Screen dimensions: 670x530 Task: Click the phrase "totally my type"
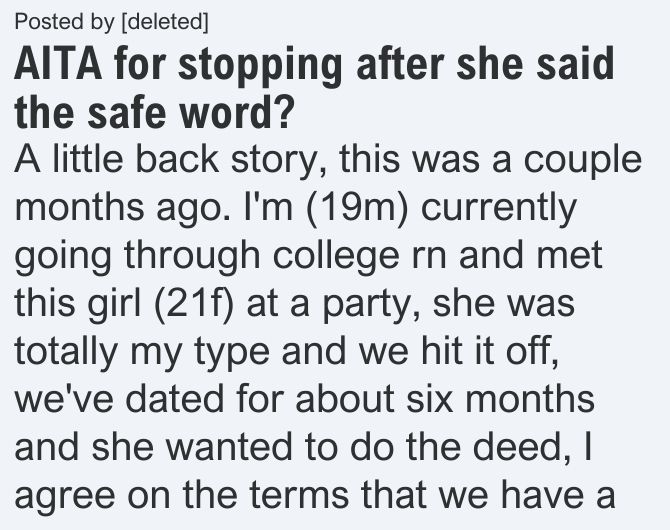[x=142, y=353]
